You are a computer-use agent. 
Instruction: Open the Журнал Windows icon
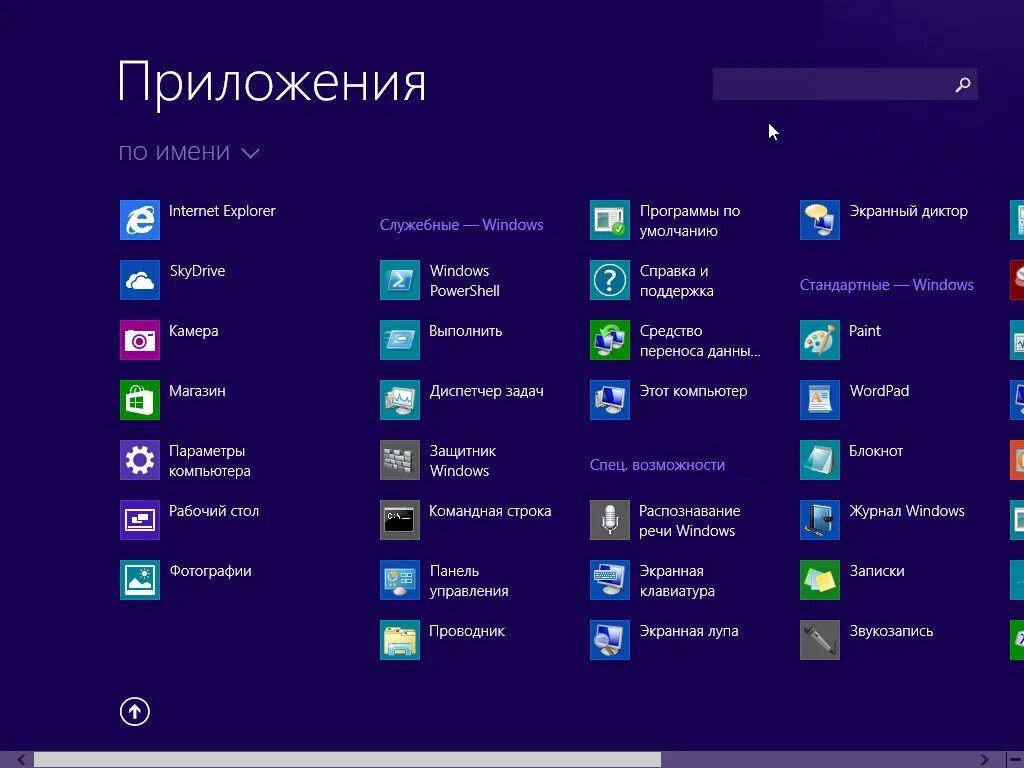pyautogui.click(x=820, y=520)
